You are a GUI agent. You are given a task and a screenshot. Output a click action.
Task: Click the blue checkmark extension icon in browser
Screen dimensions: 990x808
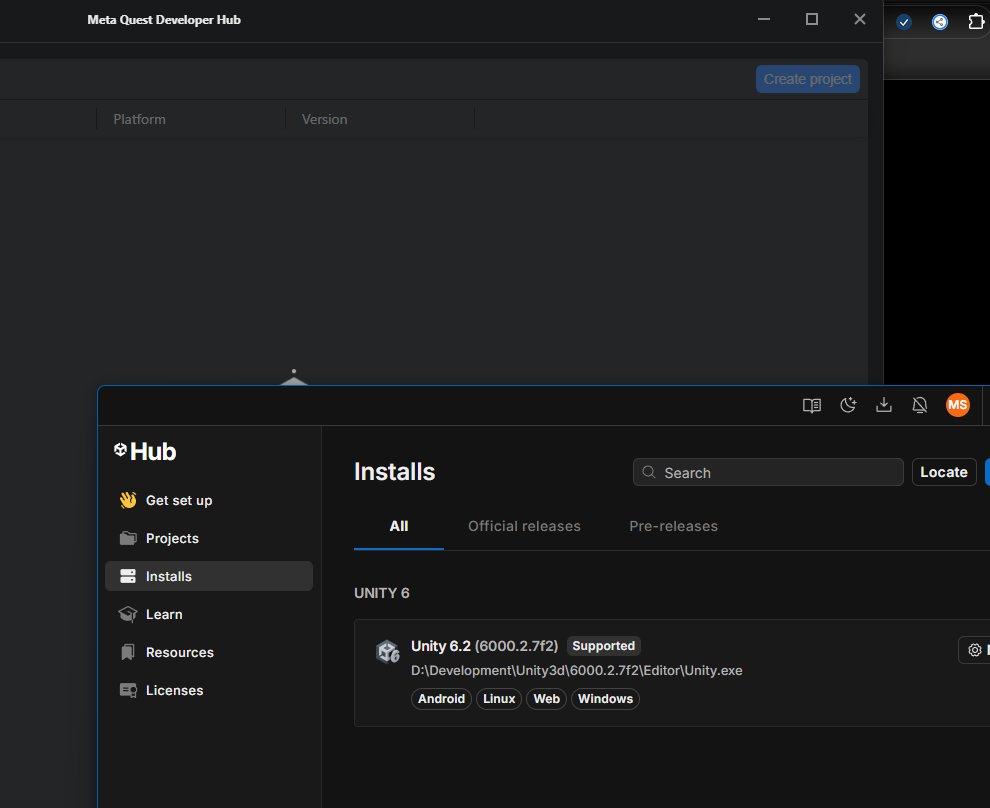point(904,23)
